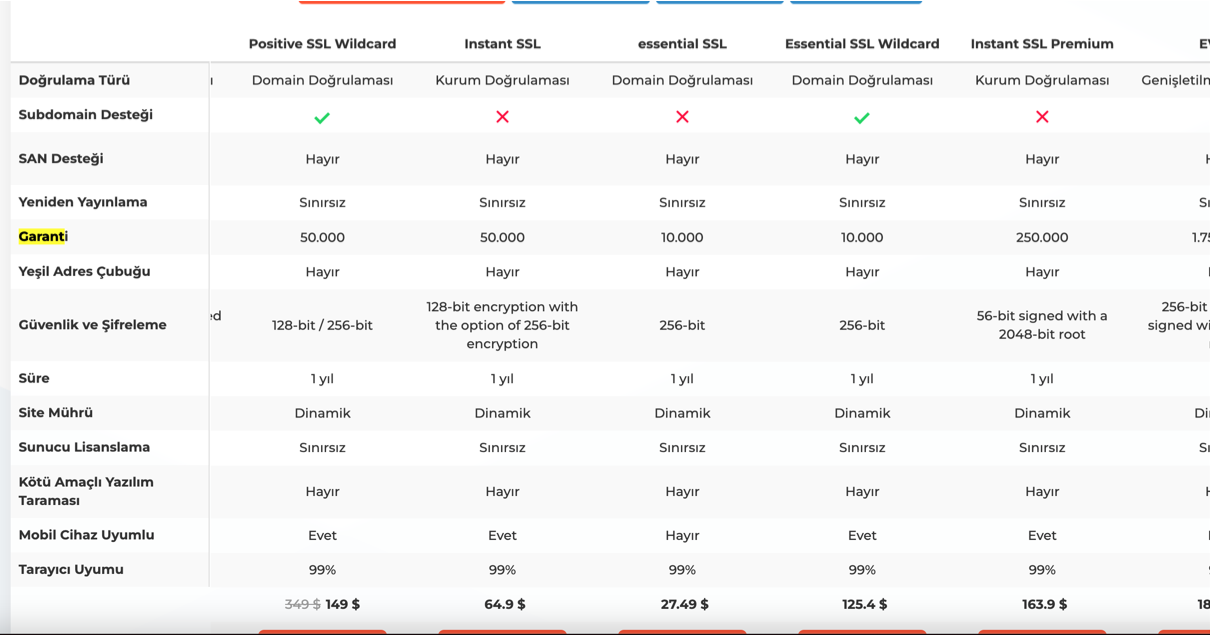Click the Essential SSL Wildcard header
Image resolution: width=1210 pixels, height=635 pixels.
pyautogui.click(x=862, y=44)
